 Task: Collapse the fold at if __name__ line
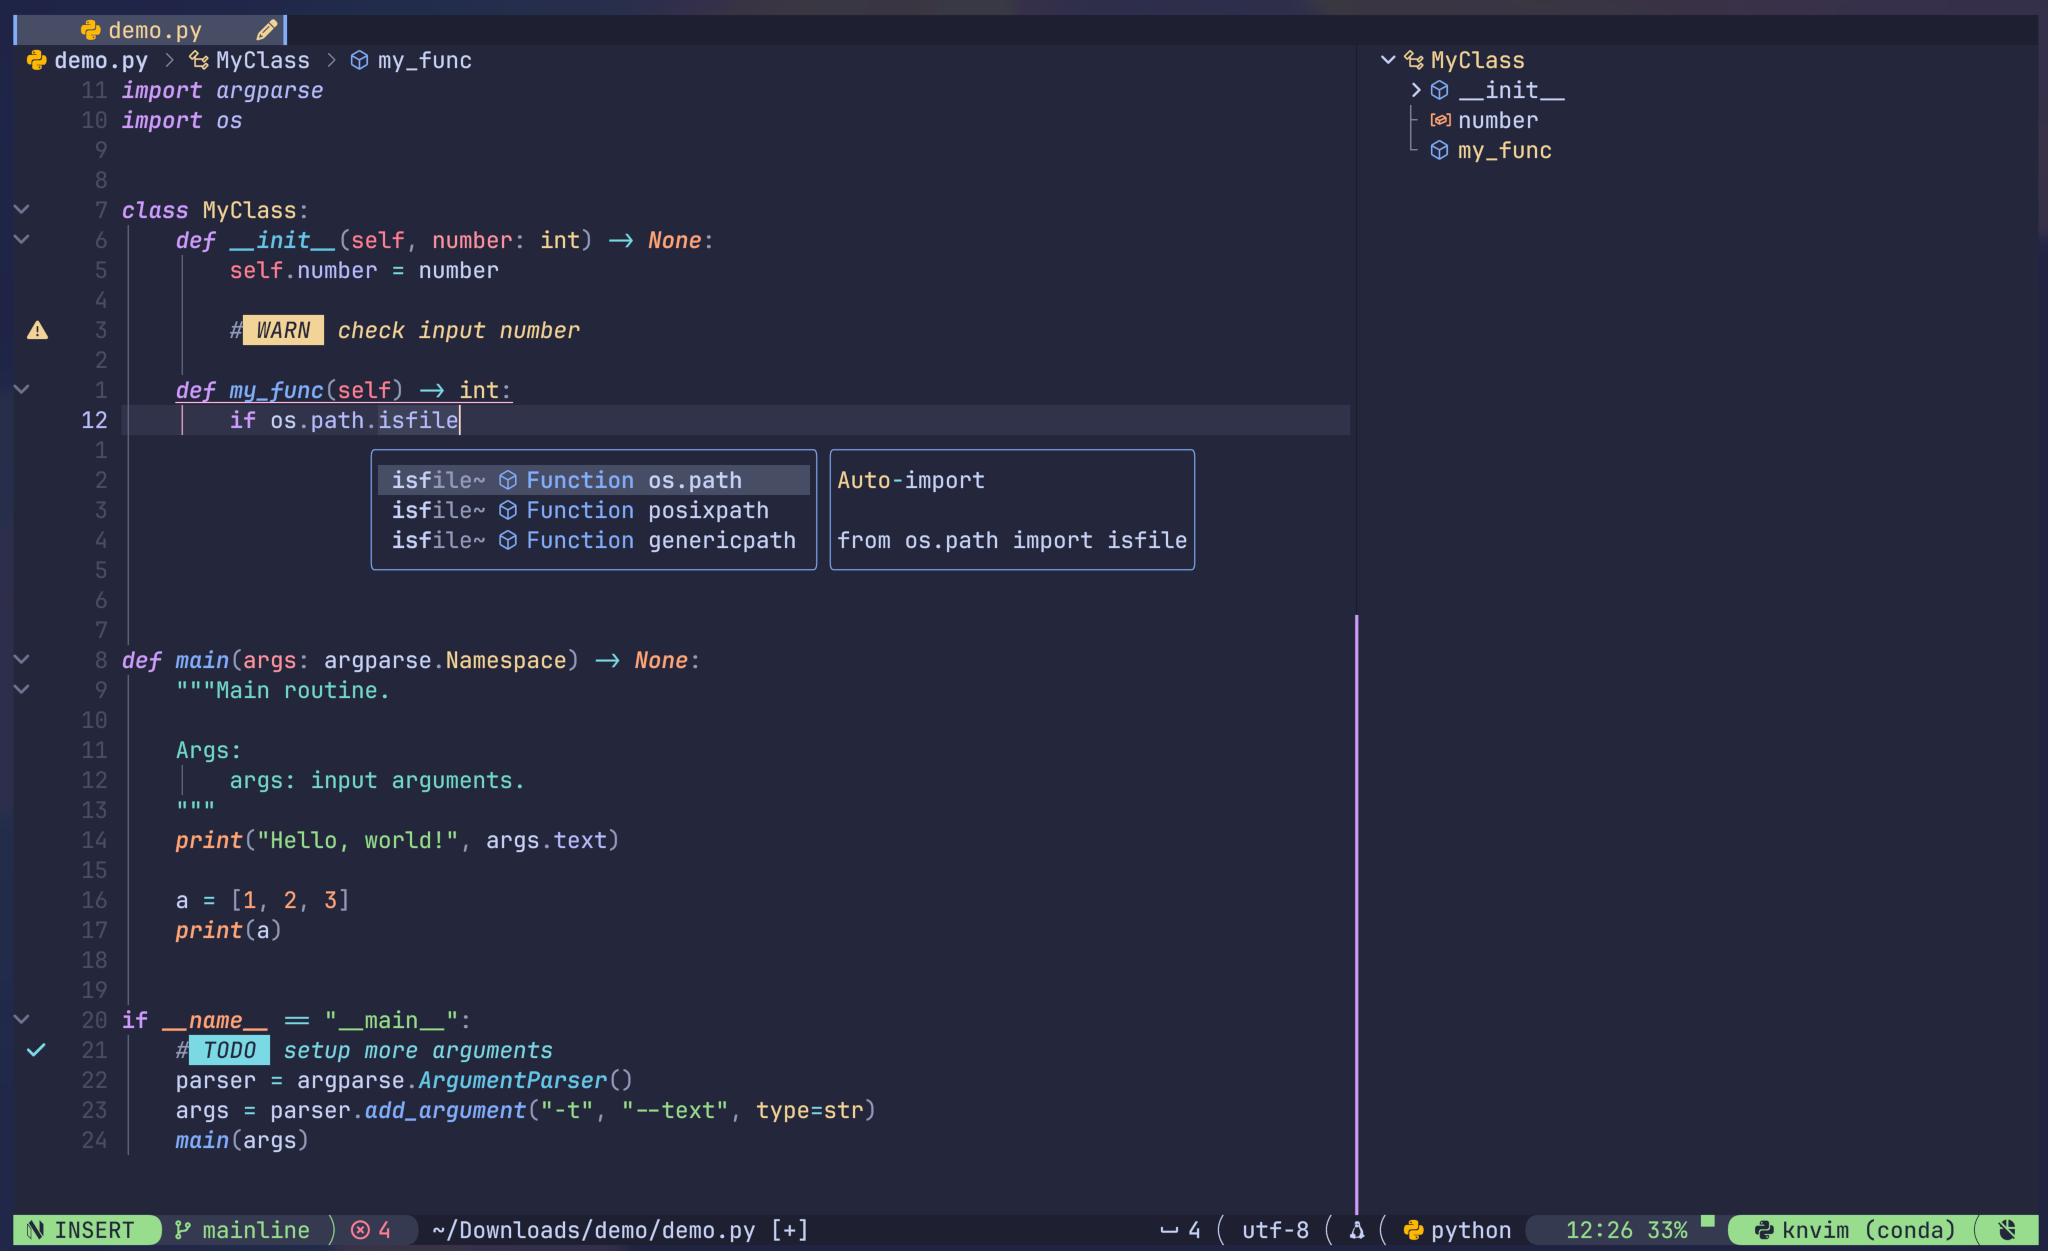pyautogui.click(x=21, y=1020)
